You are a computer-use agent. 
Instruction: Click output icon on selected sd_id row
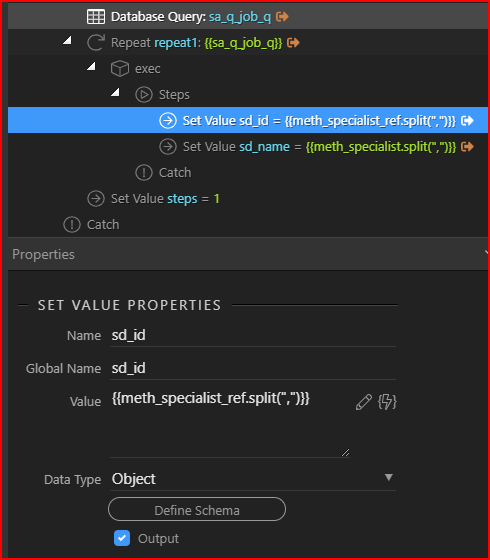[x=467, y=121]
